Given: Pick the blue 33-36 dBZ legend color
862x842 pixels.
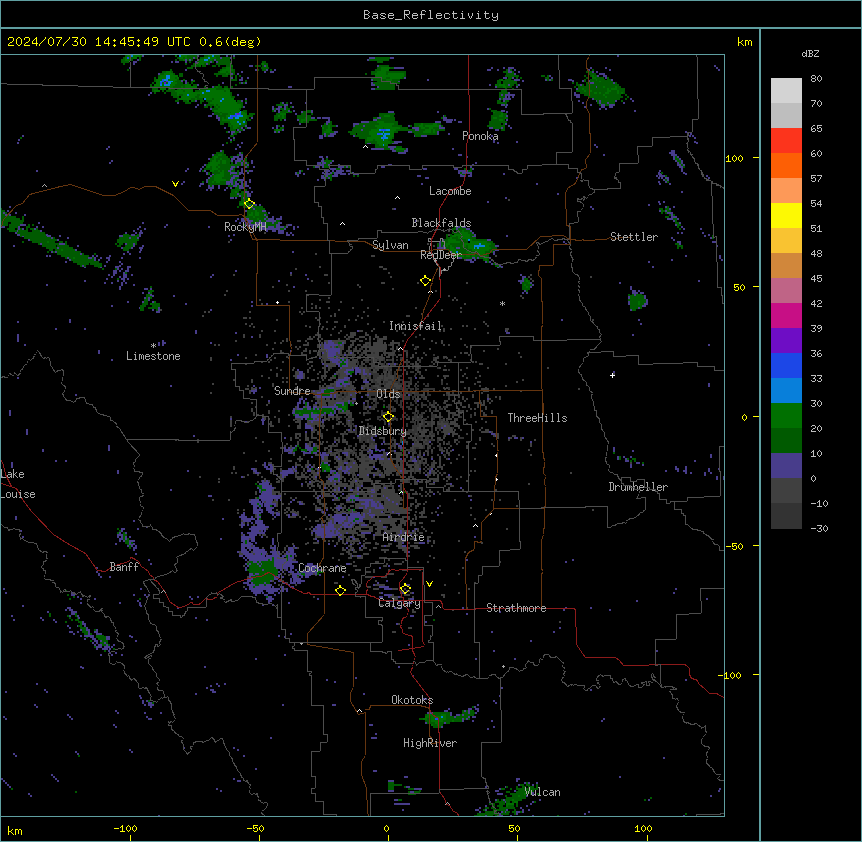Looking at the screenshot, I should tap(786, 365).
